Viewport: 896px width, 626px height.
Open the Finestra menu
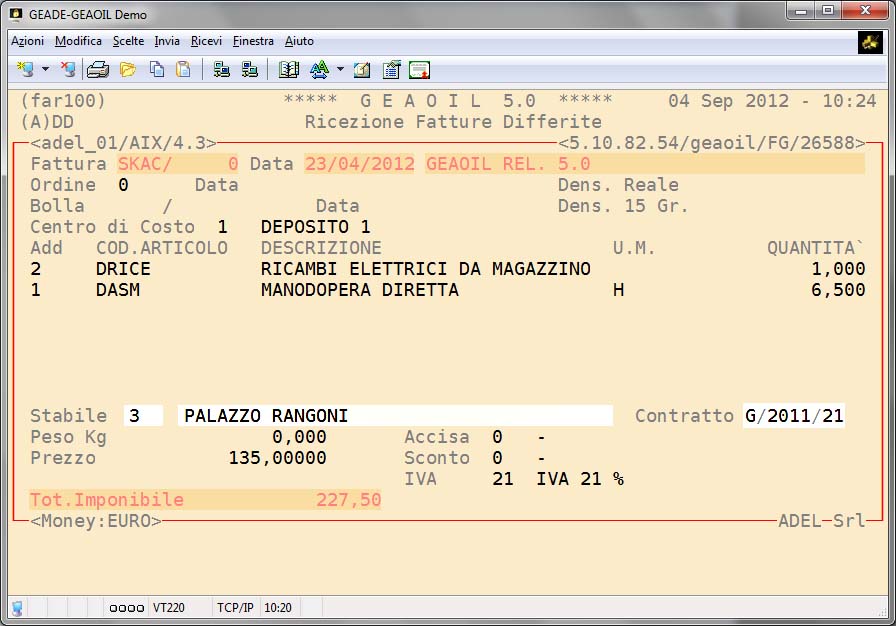(x=253, y=41)
